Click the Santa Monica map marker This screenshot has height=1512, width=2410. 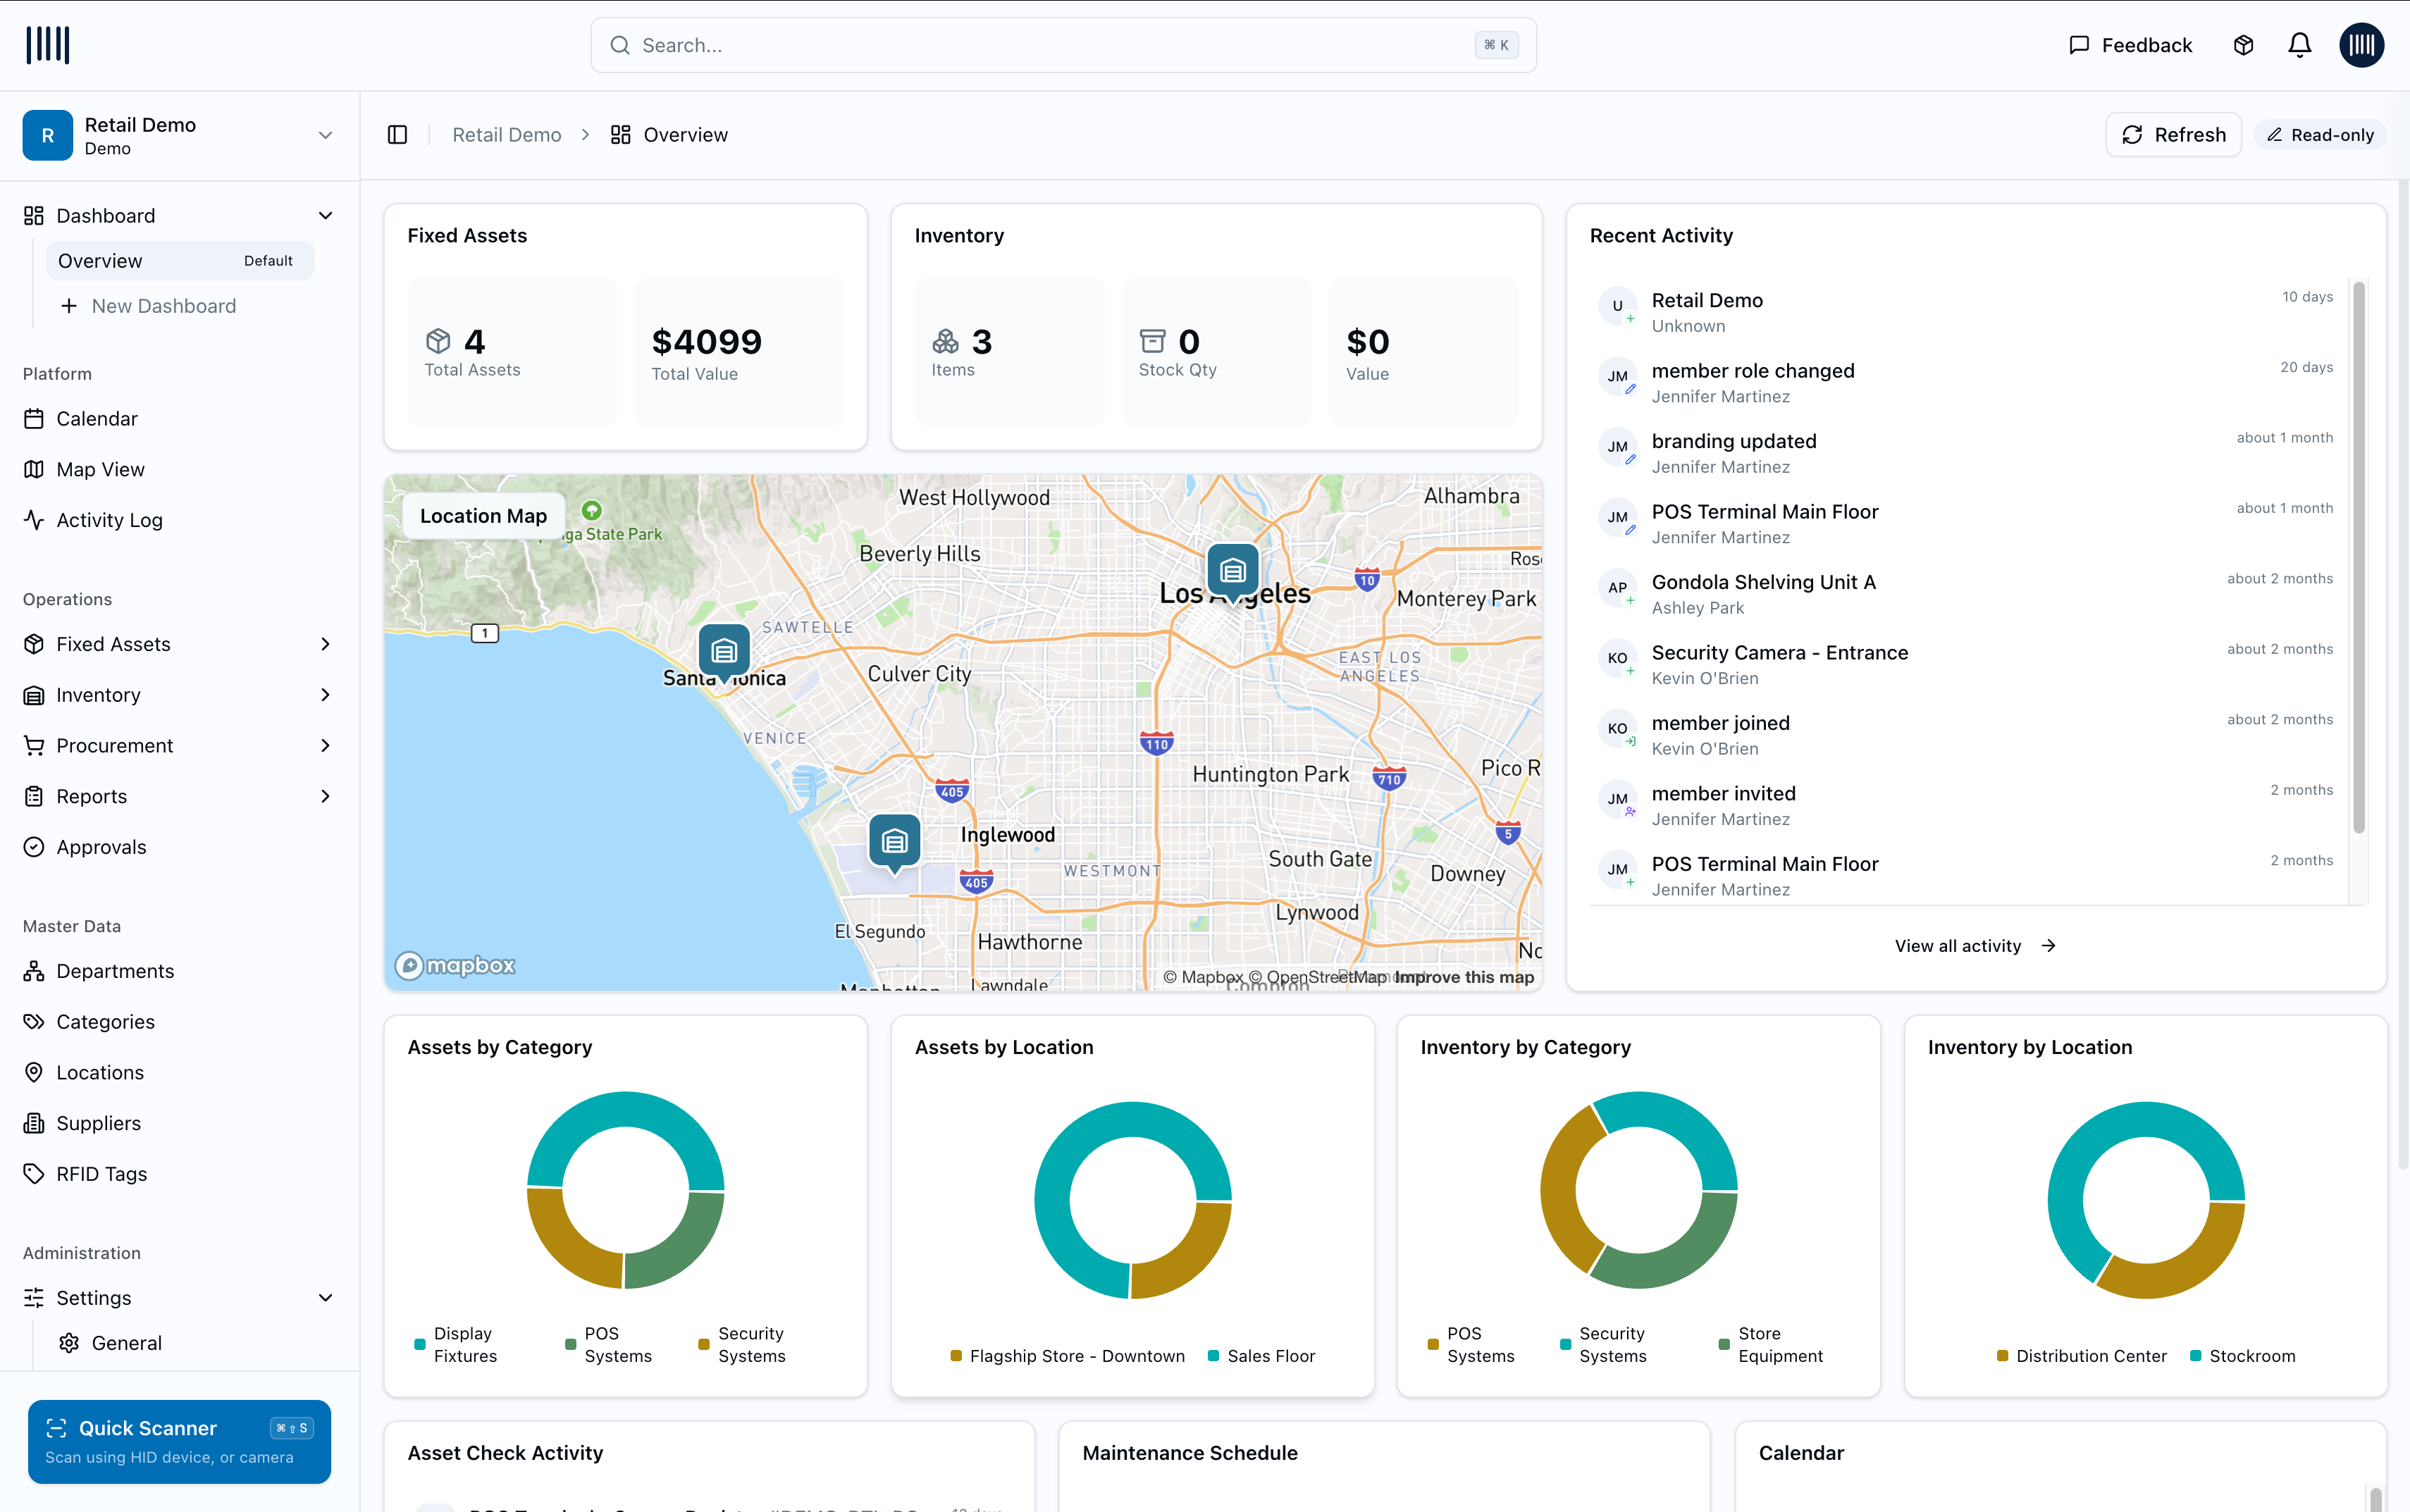coord(724,651)
